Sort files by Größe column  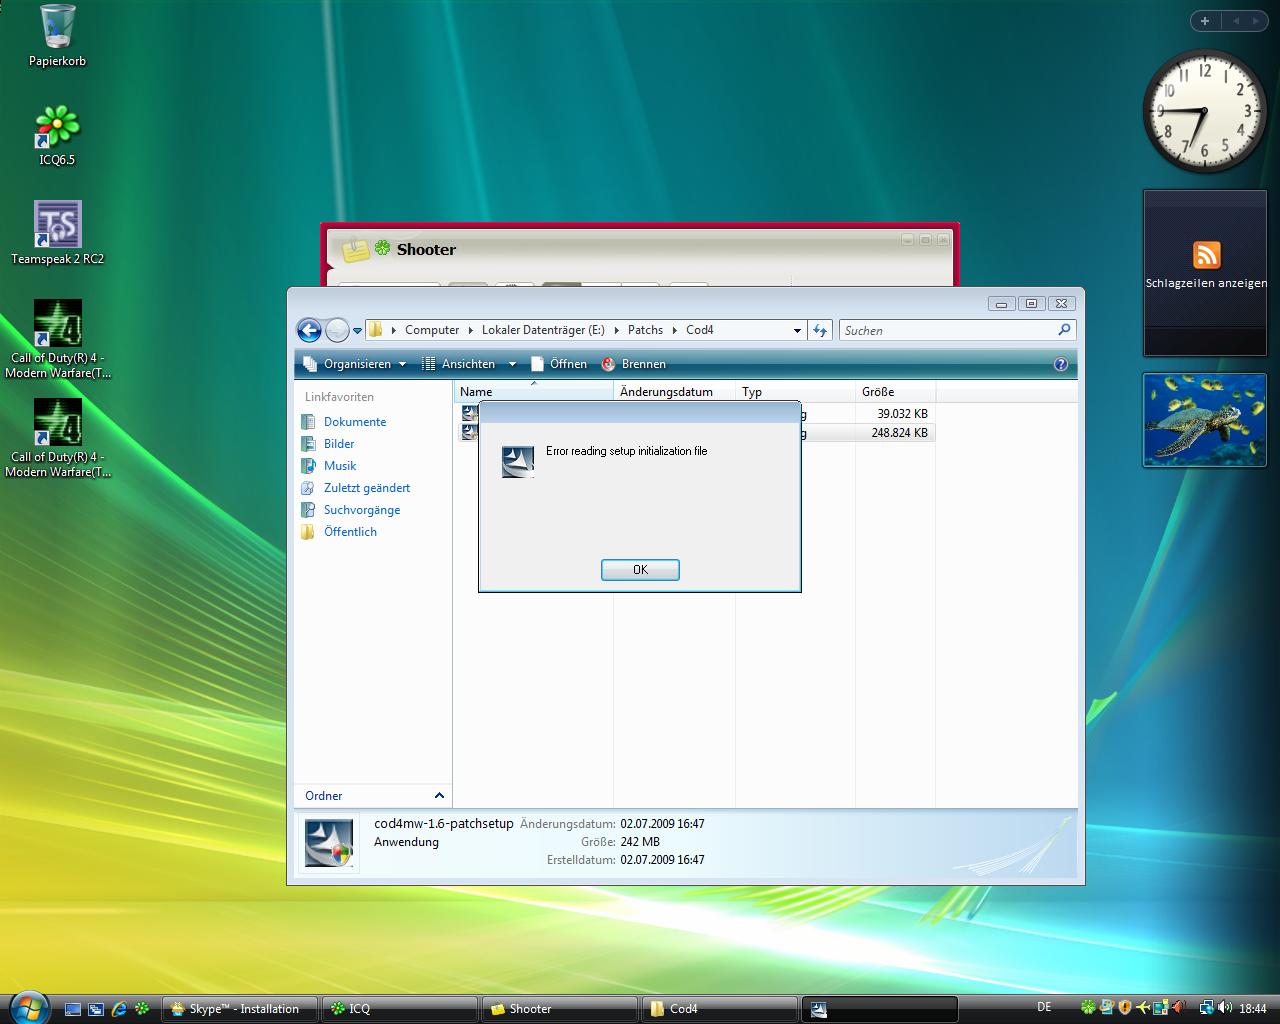click(895, 392)
